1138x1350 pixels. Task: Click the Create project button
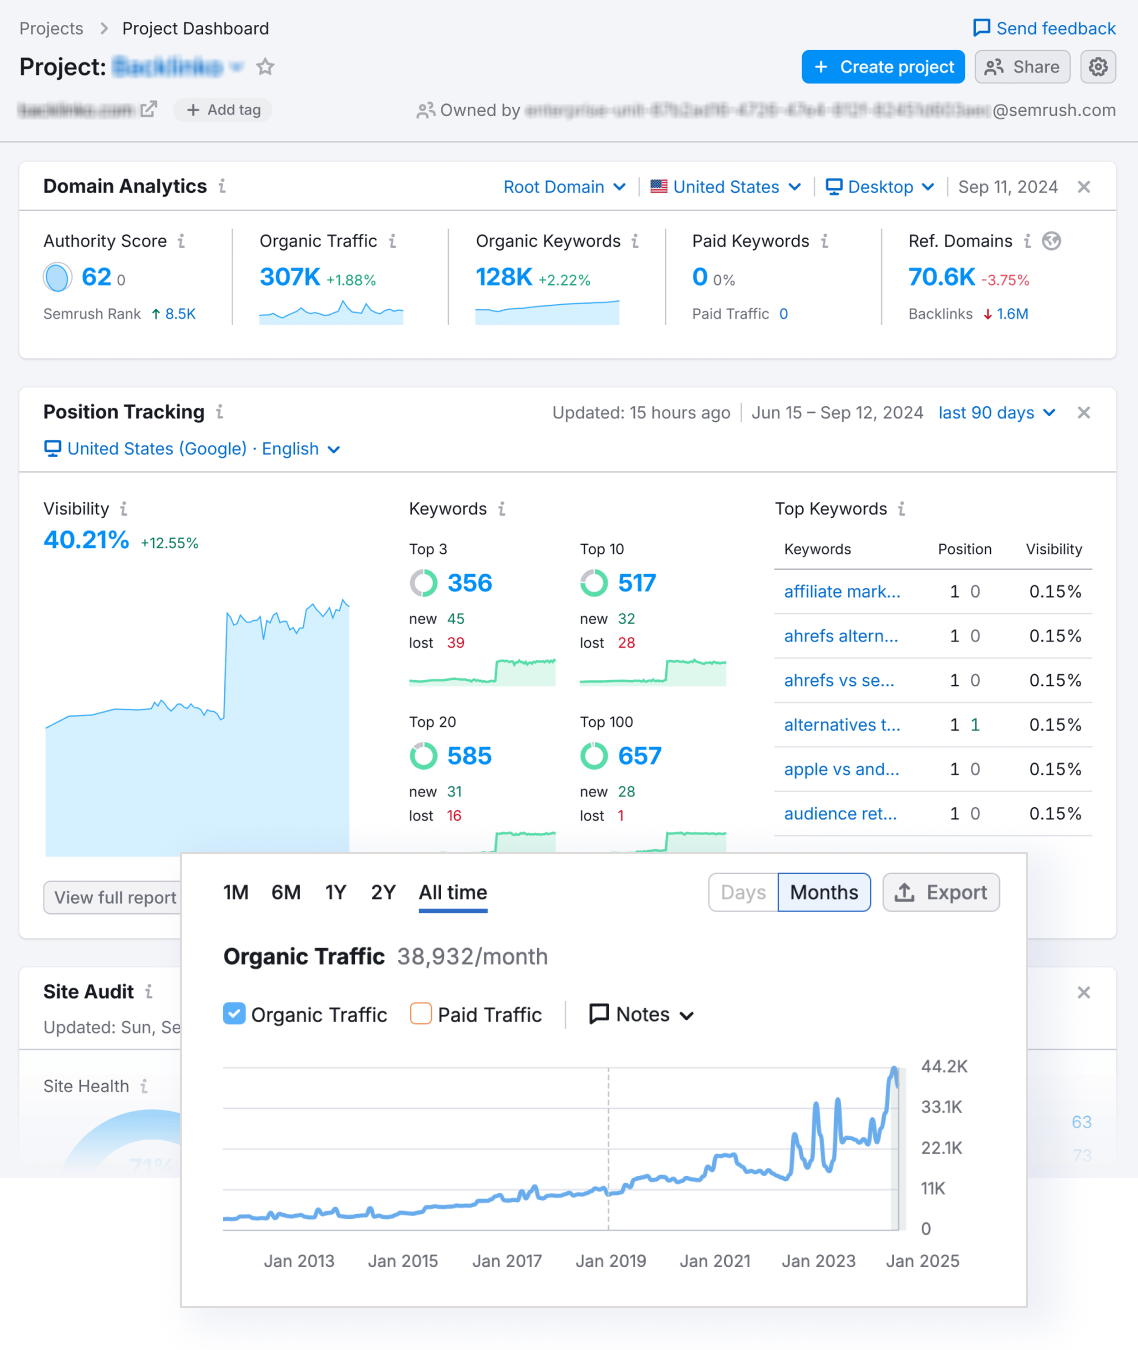pyautogui.click(x=883, y=67)
